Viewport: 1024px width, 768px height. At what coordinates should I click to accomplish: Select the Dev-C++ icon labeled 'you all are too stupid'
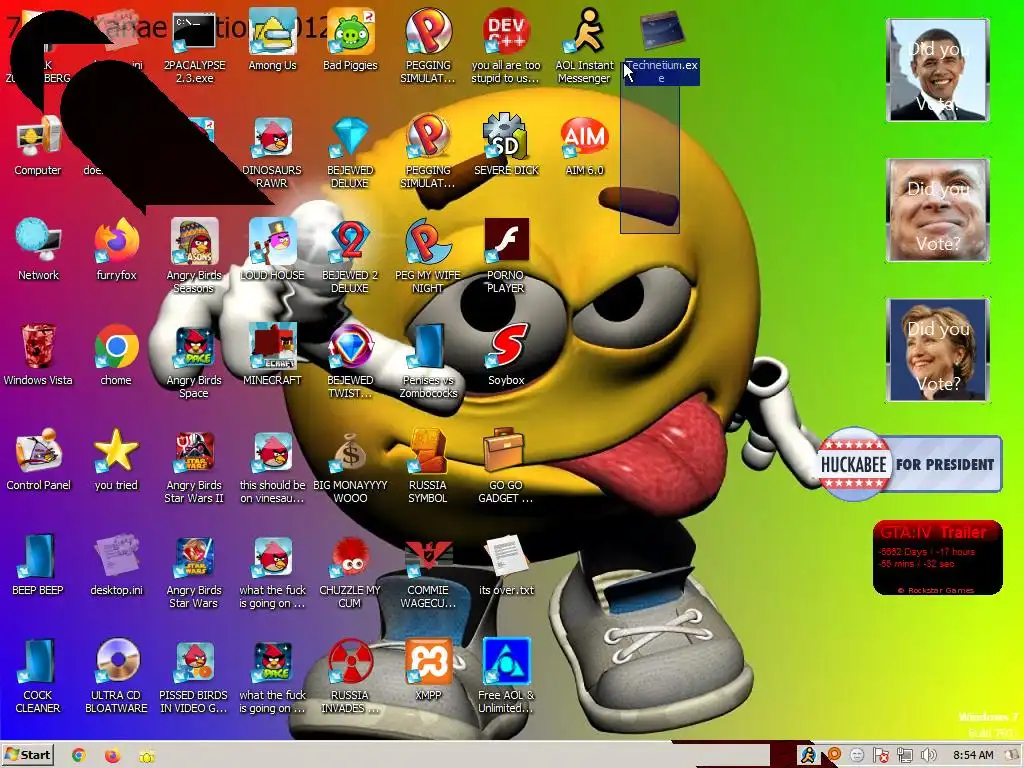pos(506,47)
